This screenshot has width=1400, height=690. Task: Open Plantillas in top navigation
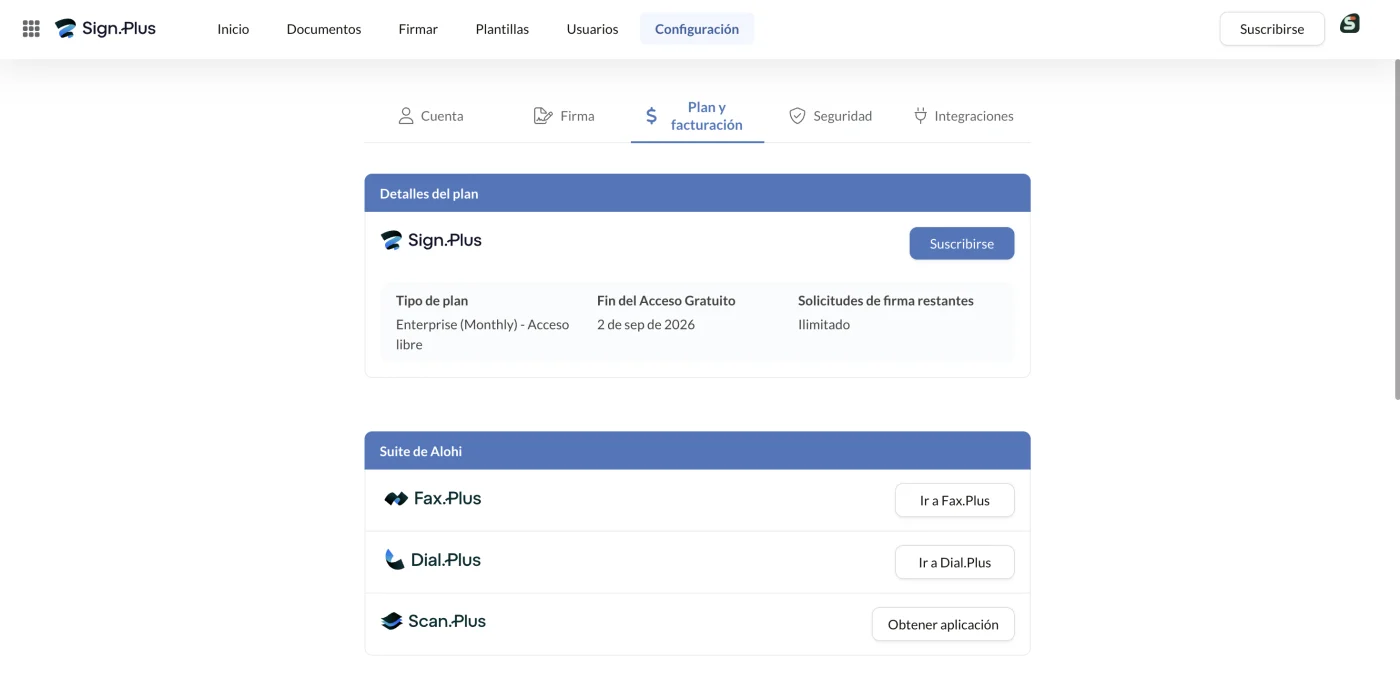pyautogui.click(x=502, y=29)
